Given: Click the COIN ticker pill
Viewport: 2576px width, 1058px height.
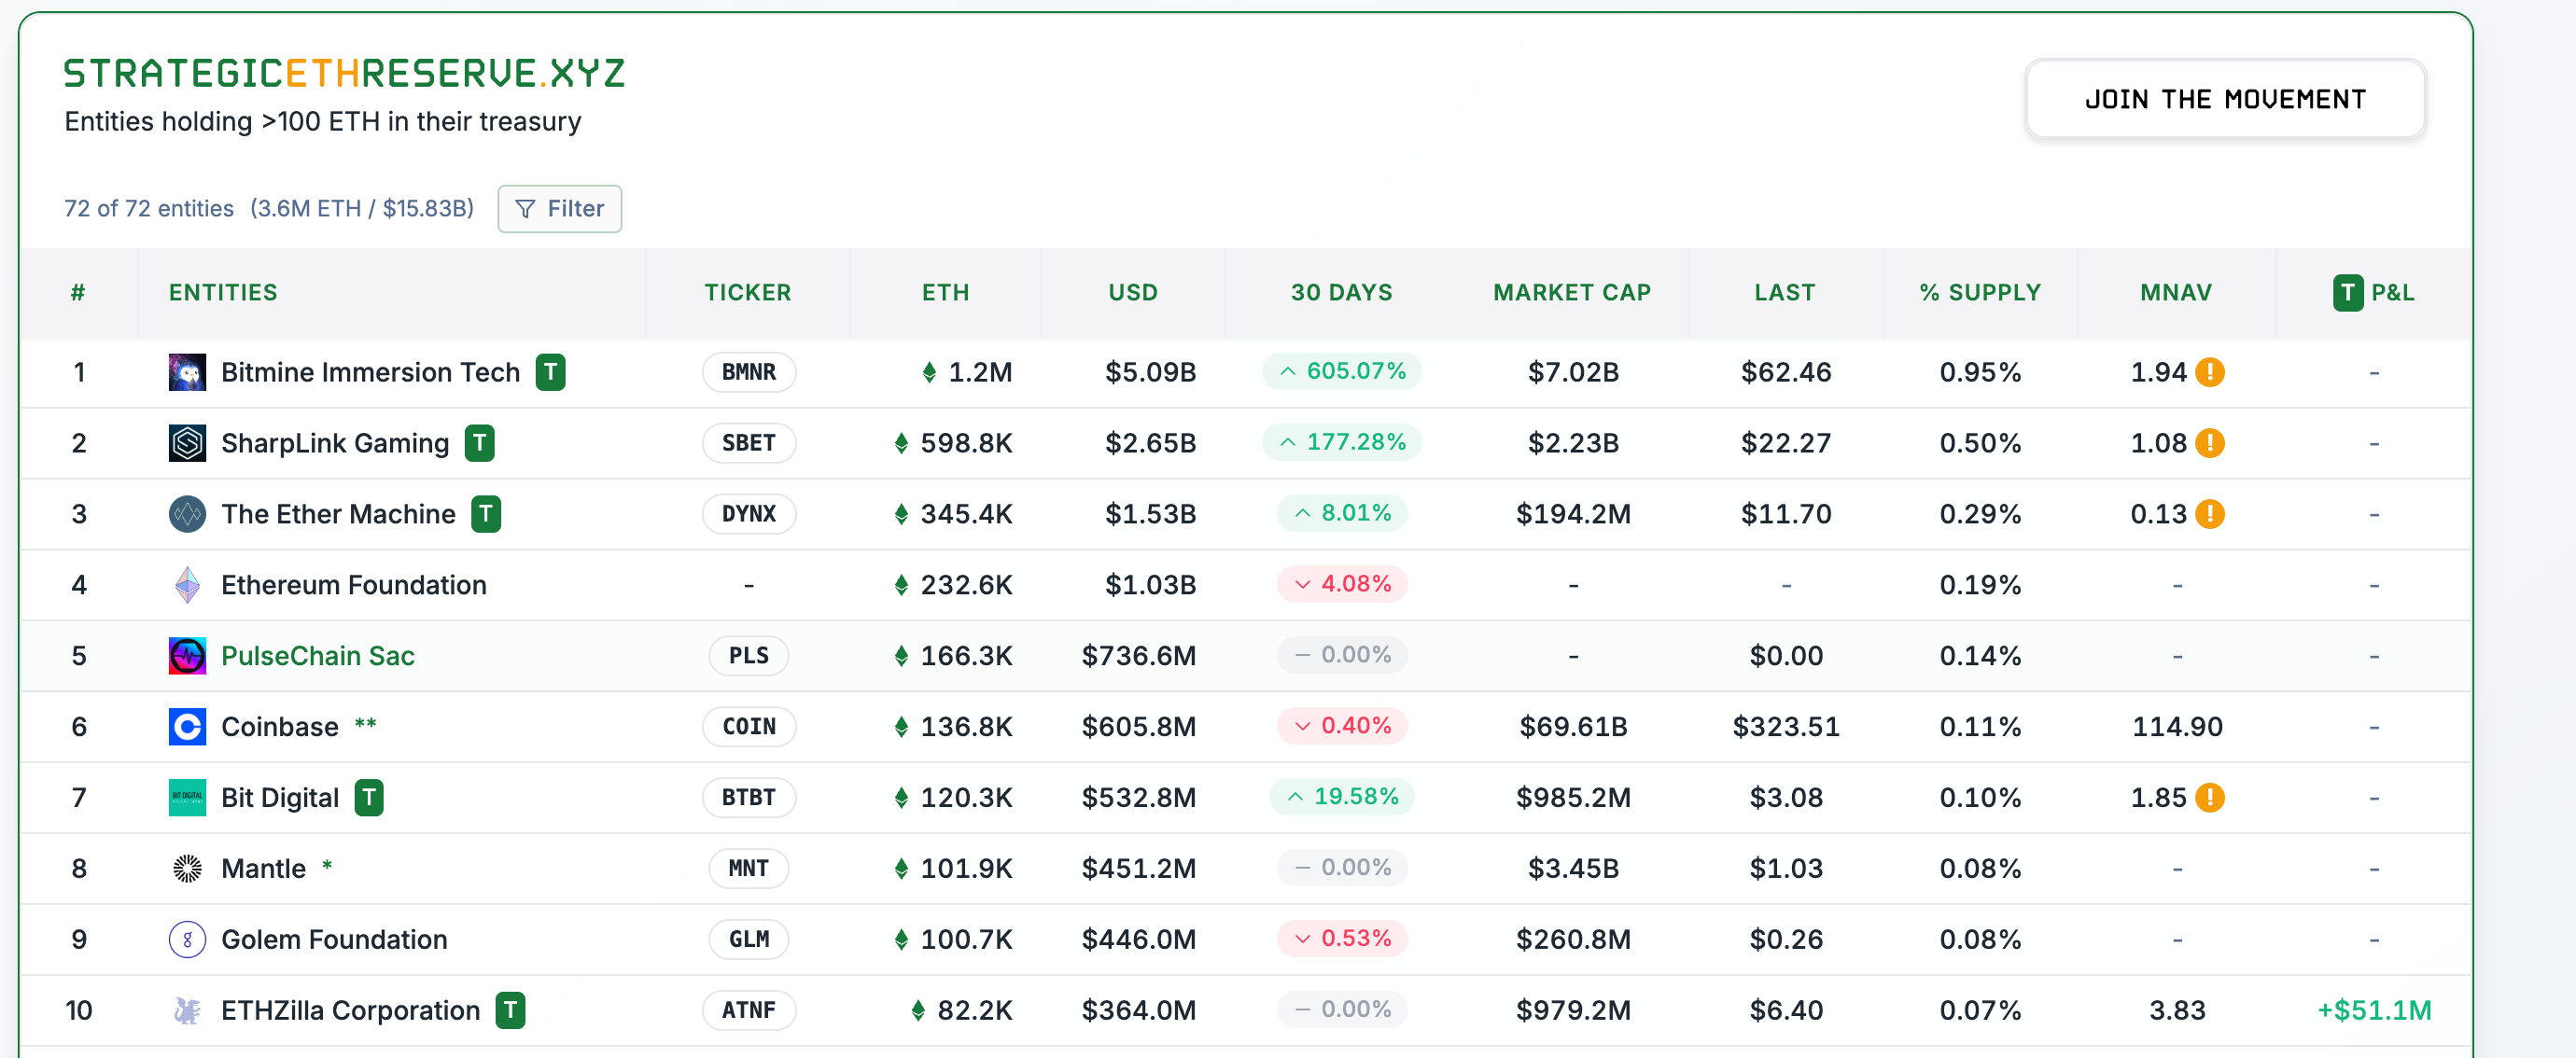Looking at the screenshot, I should [x=748, y=727].
